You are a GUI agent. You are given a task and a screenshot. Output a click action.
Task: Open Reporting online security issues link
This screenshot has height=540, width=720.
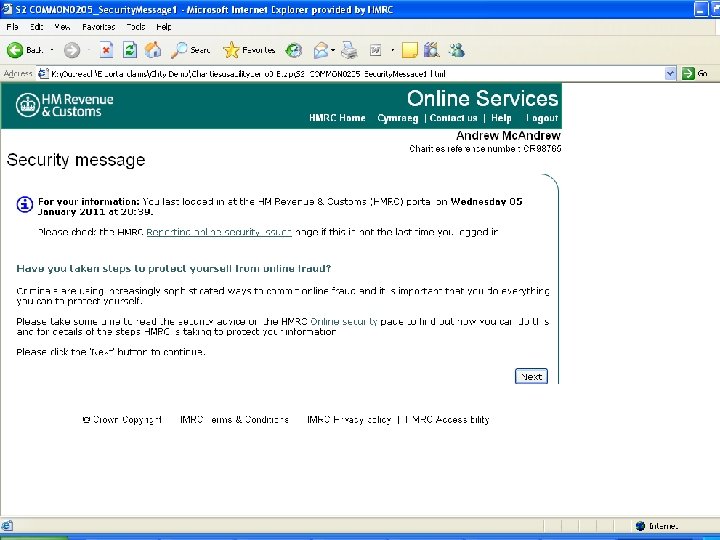pos(219,232)
